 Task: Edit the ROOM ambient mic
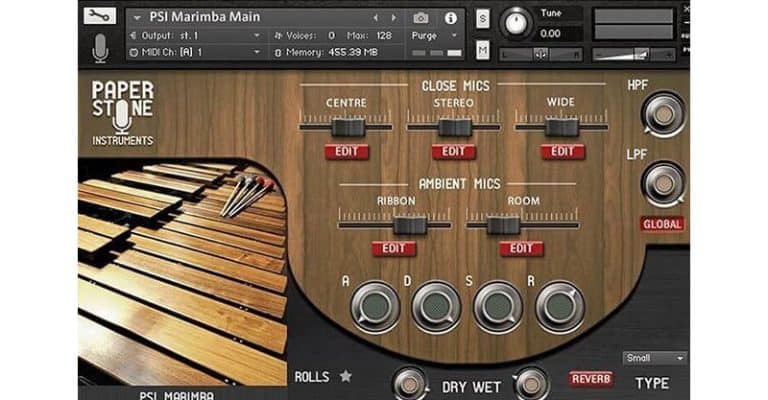pyautogui.click(x=521, y=249)
